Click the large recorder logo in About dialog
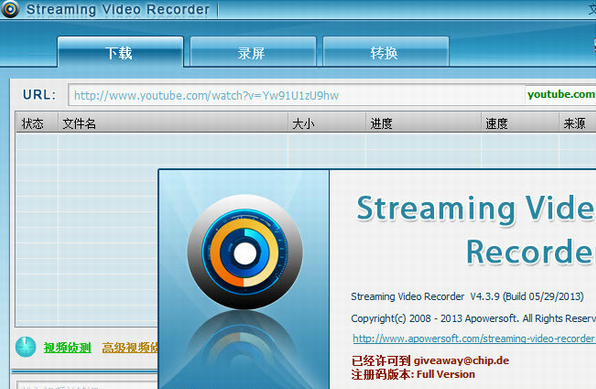The image size is (596, 389). [245, 252]
